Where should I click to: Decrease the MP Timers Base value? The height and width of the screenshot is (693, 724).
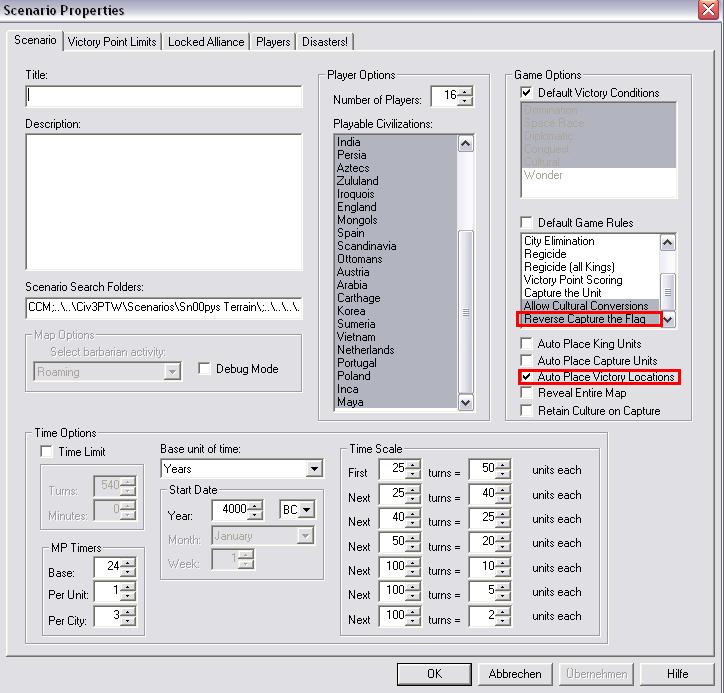128,573
